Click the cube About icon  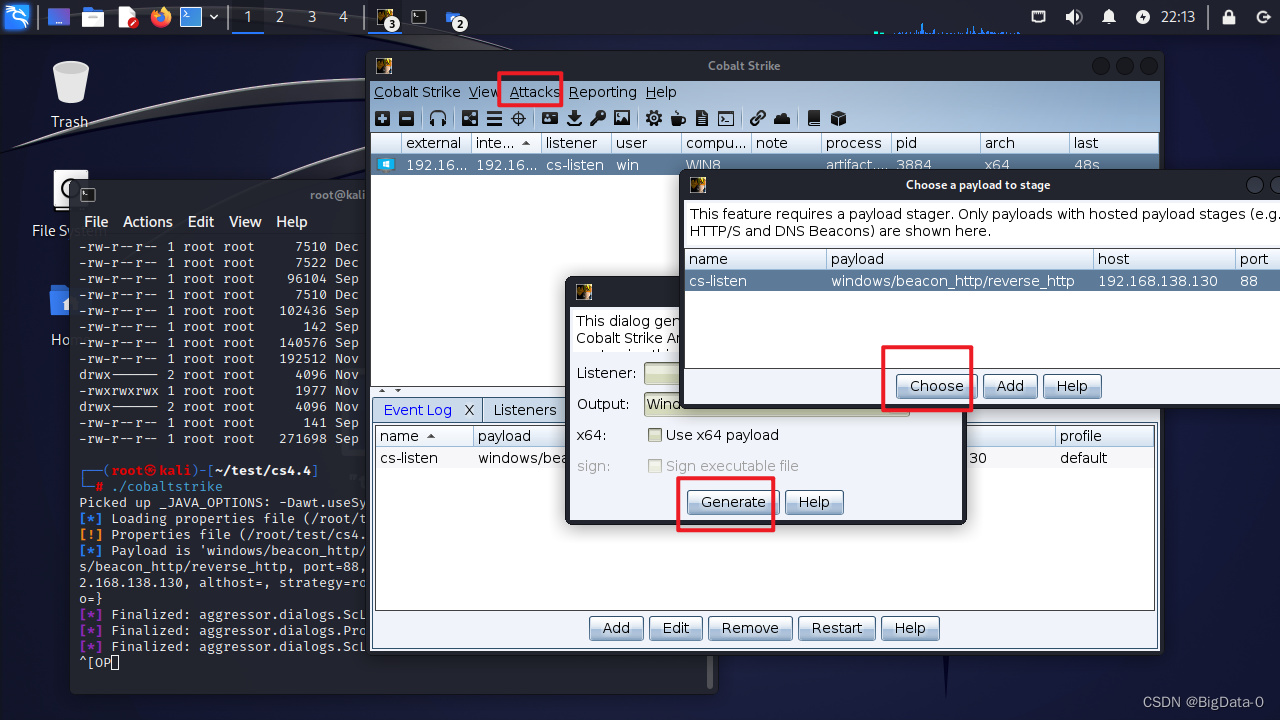coord(838,118)
